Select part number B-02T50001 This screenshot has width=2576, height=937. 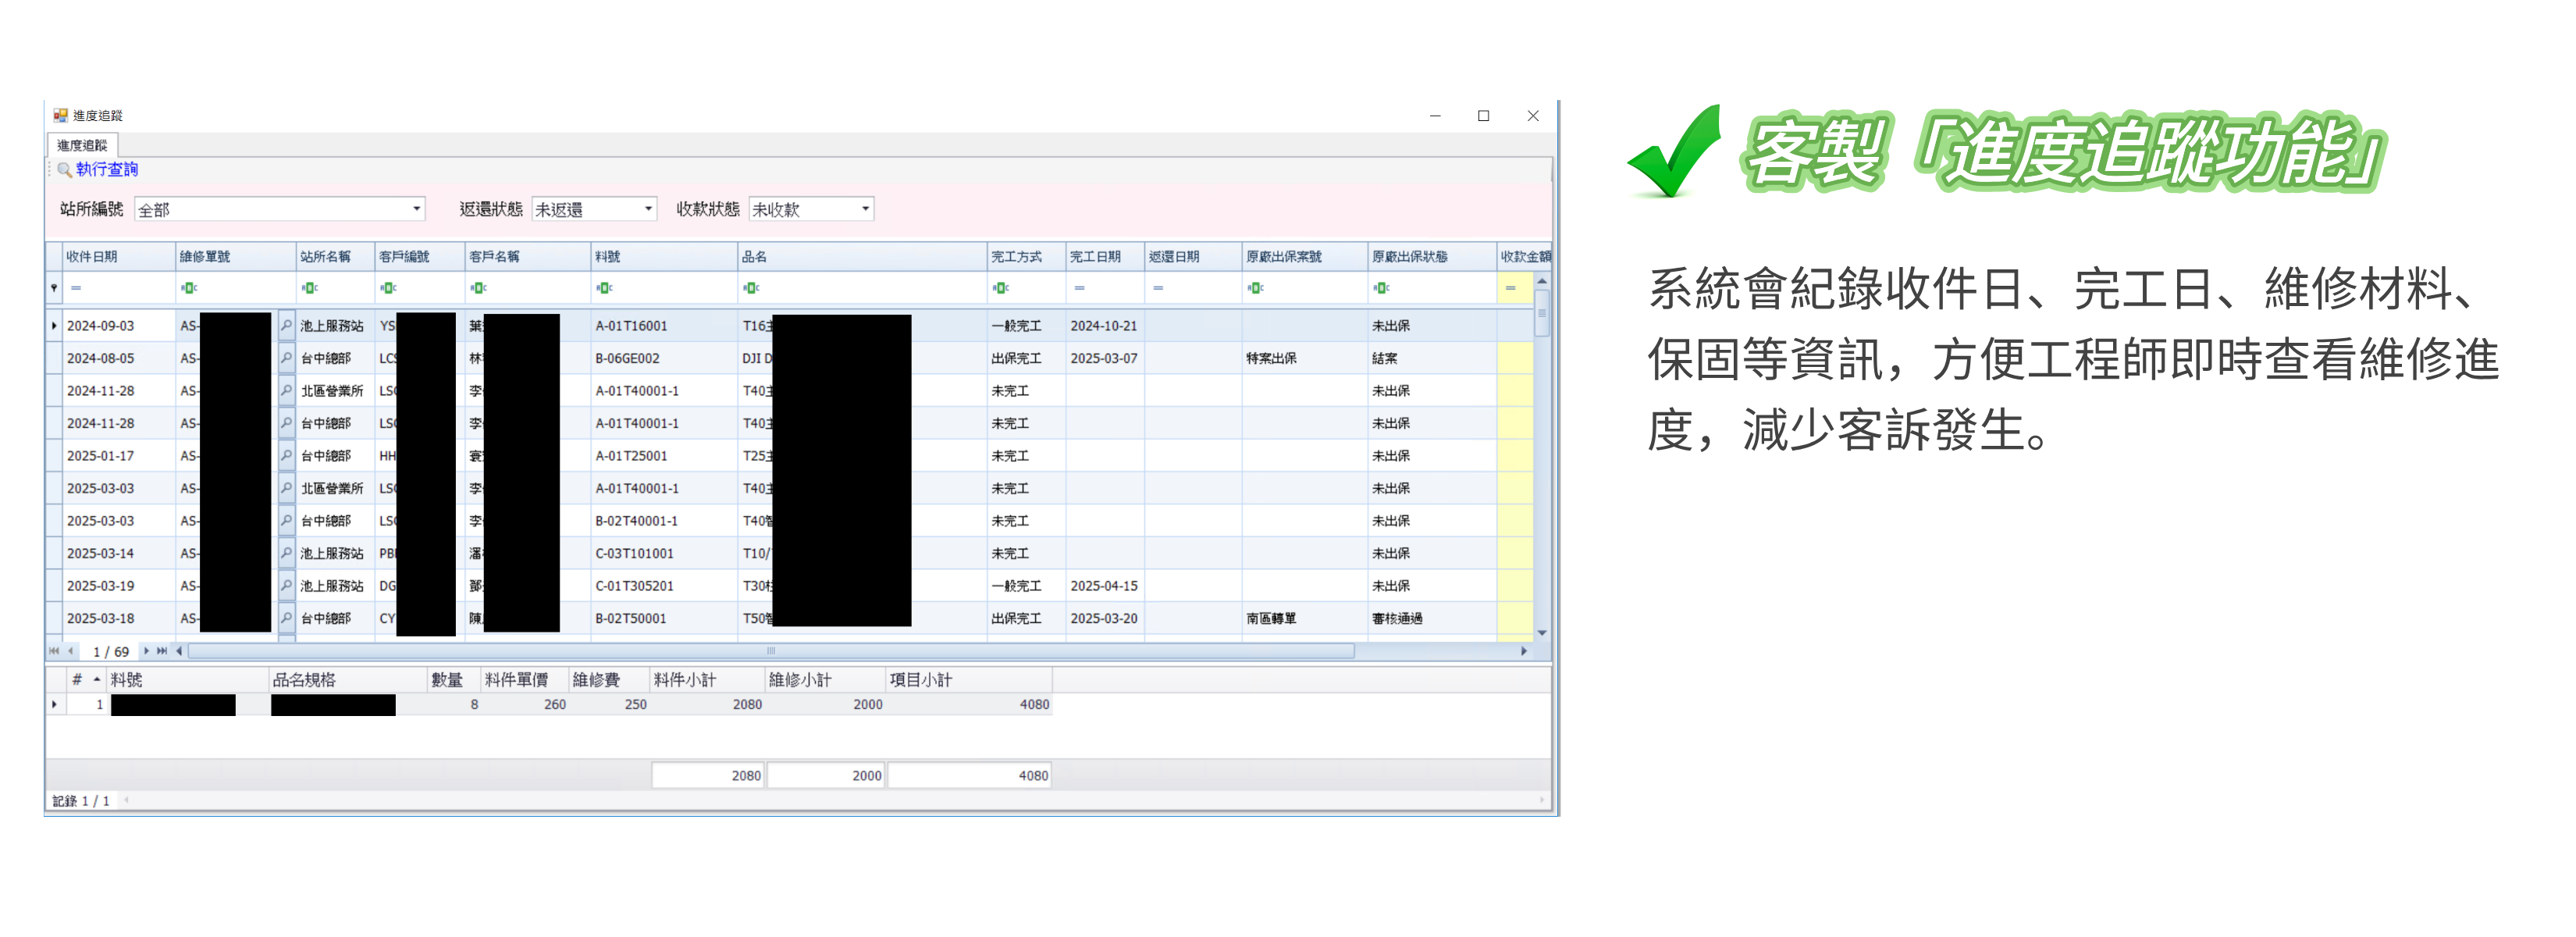(x=630, y=618)
